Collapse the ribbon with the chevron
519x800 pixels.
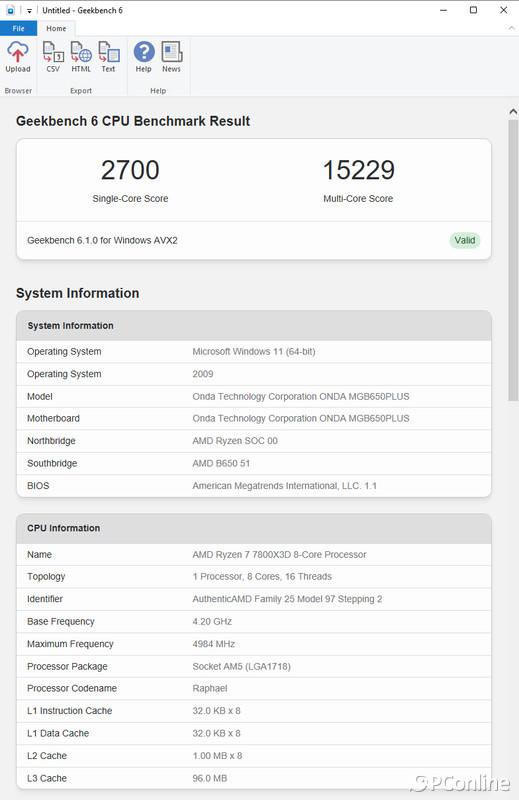pyautogui.click(x=511, y=28)
